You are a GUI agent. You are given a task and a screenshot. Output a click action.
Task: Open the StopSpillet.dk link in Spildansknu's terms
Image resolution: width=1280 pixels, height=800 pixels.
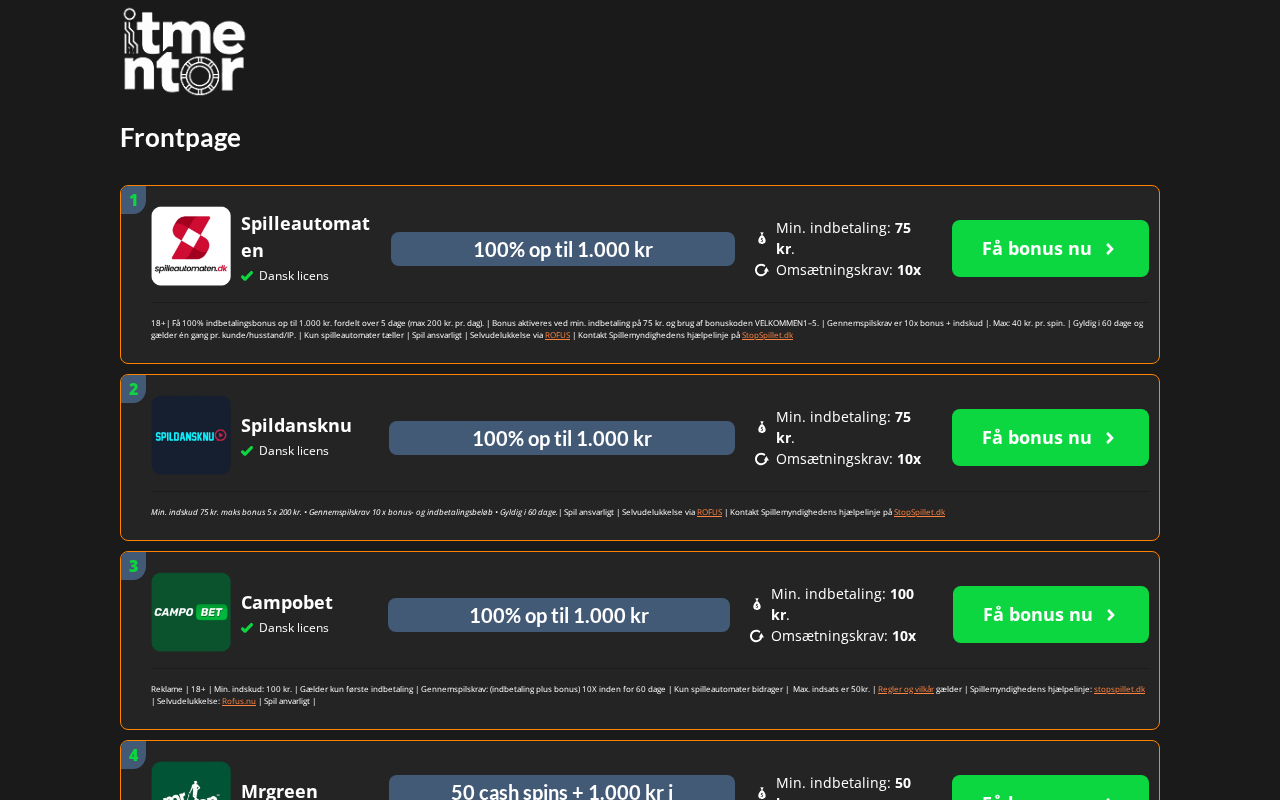919,512
